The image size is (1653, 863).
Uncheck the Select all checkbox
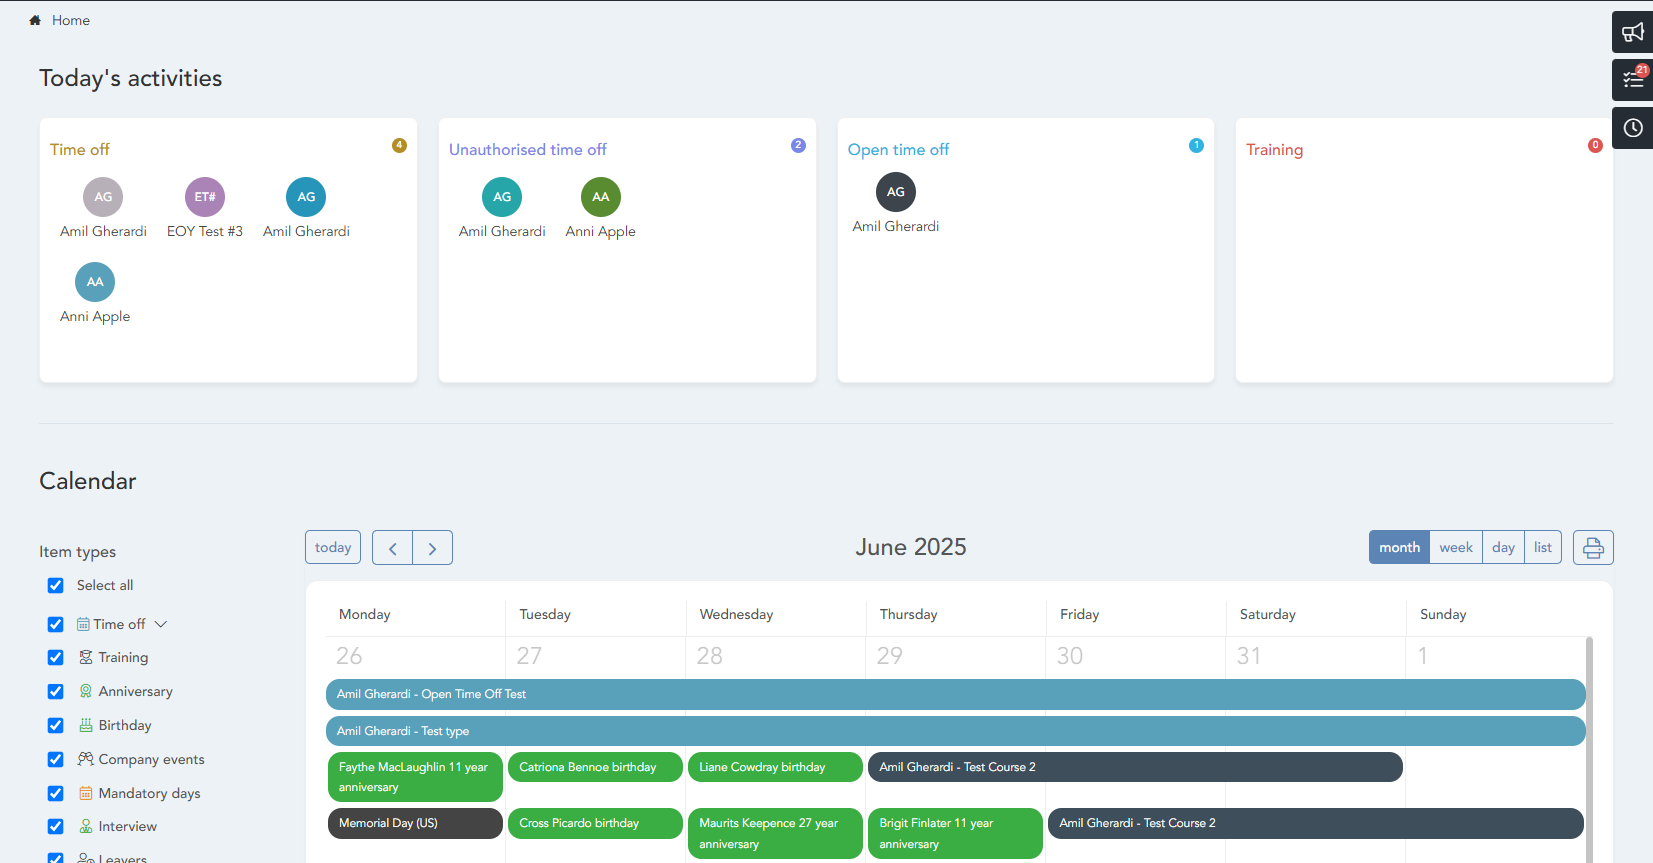pos(56,586)
